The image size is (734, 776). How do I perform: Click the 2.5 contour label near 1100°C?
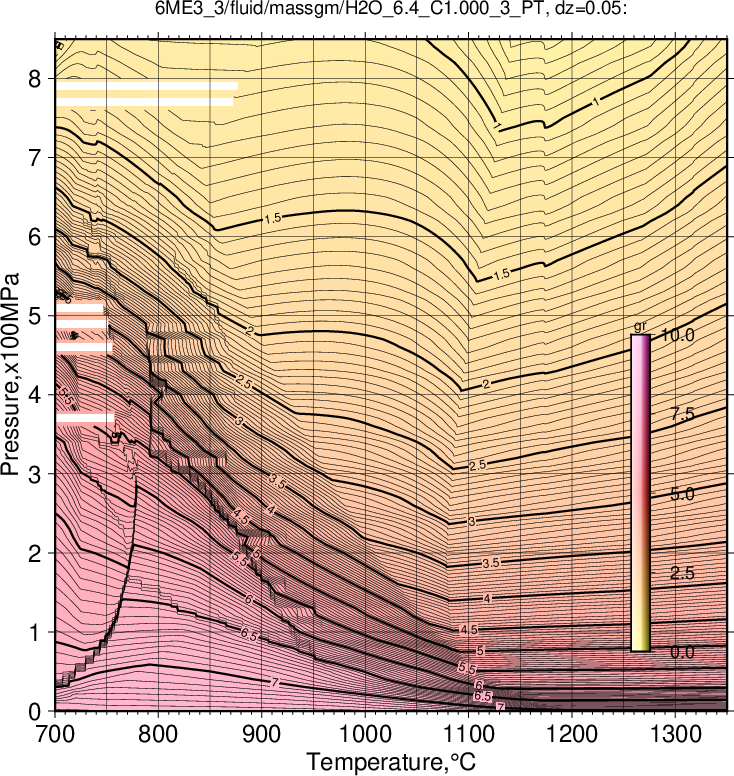(478, 465)
